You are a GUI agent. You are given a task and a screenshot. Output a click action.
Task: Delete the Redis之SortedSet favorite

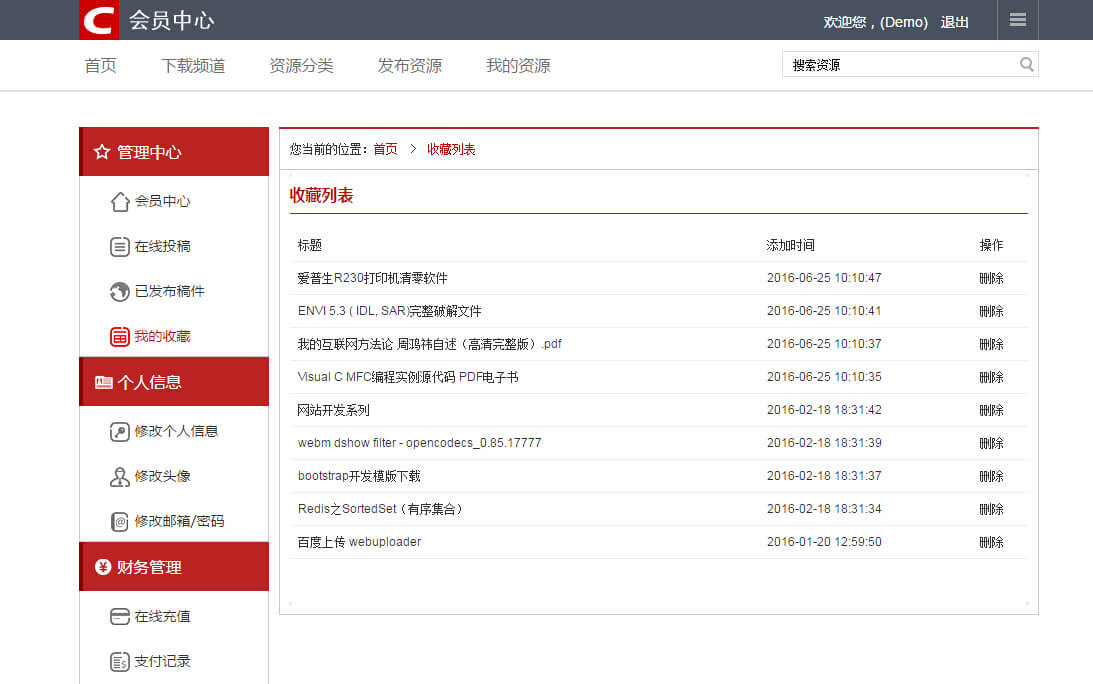(991, 509)
